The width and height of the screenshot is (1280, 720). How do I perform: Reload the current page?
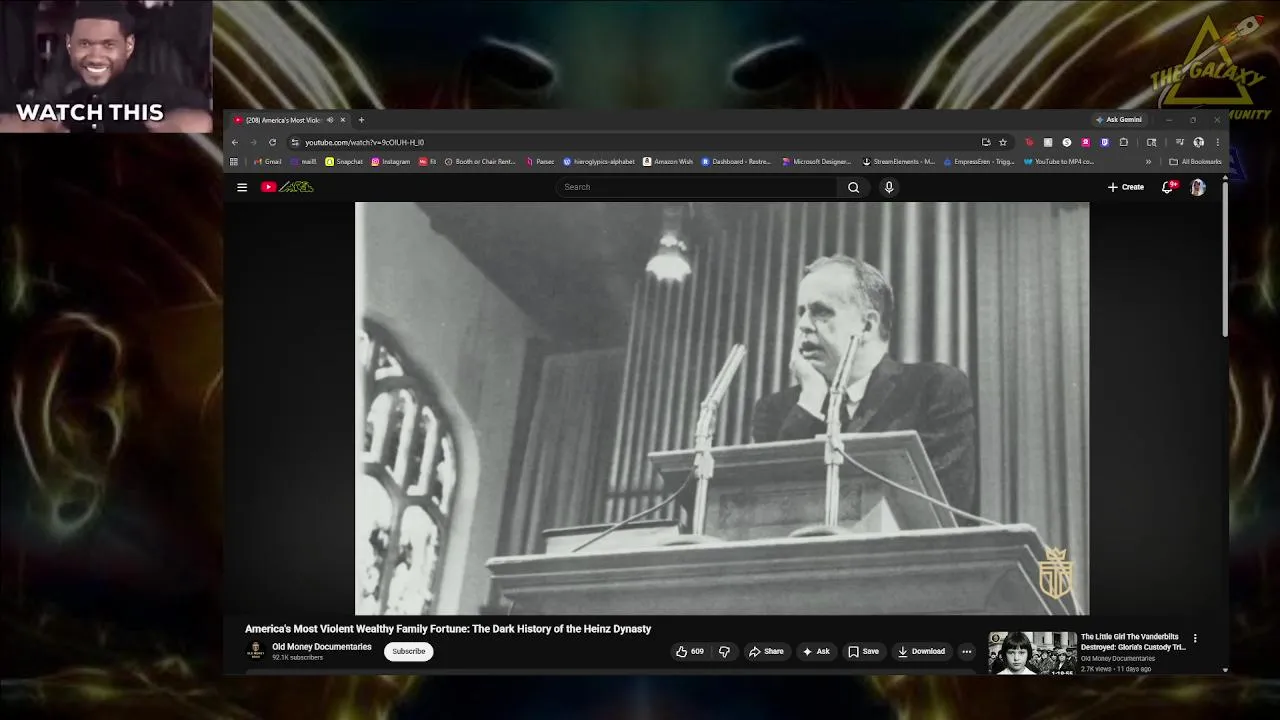pos(272,142)
